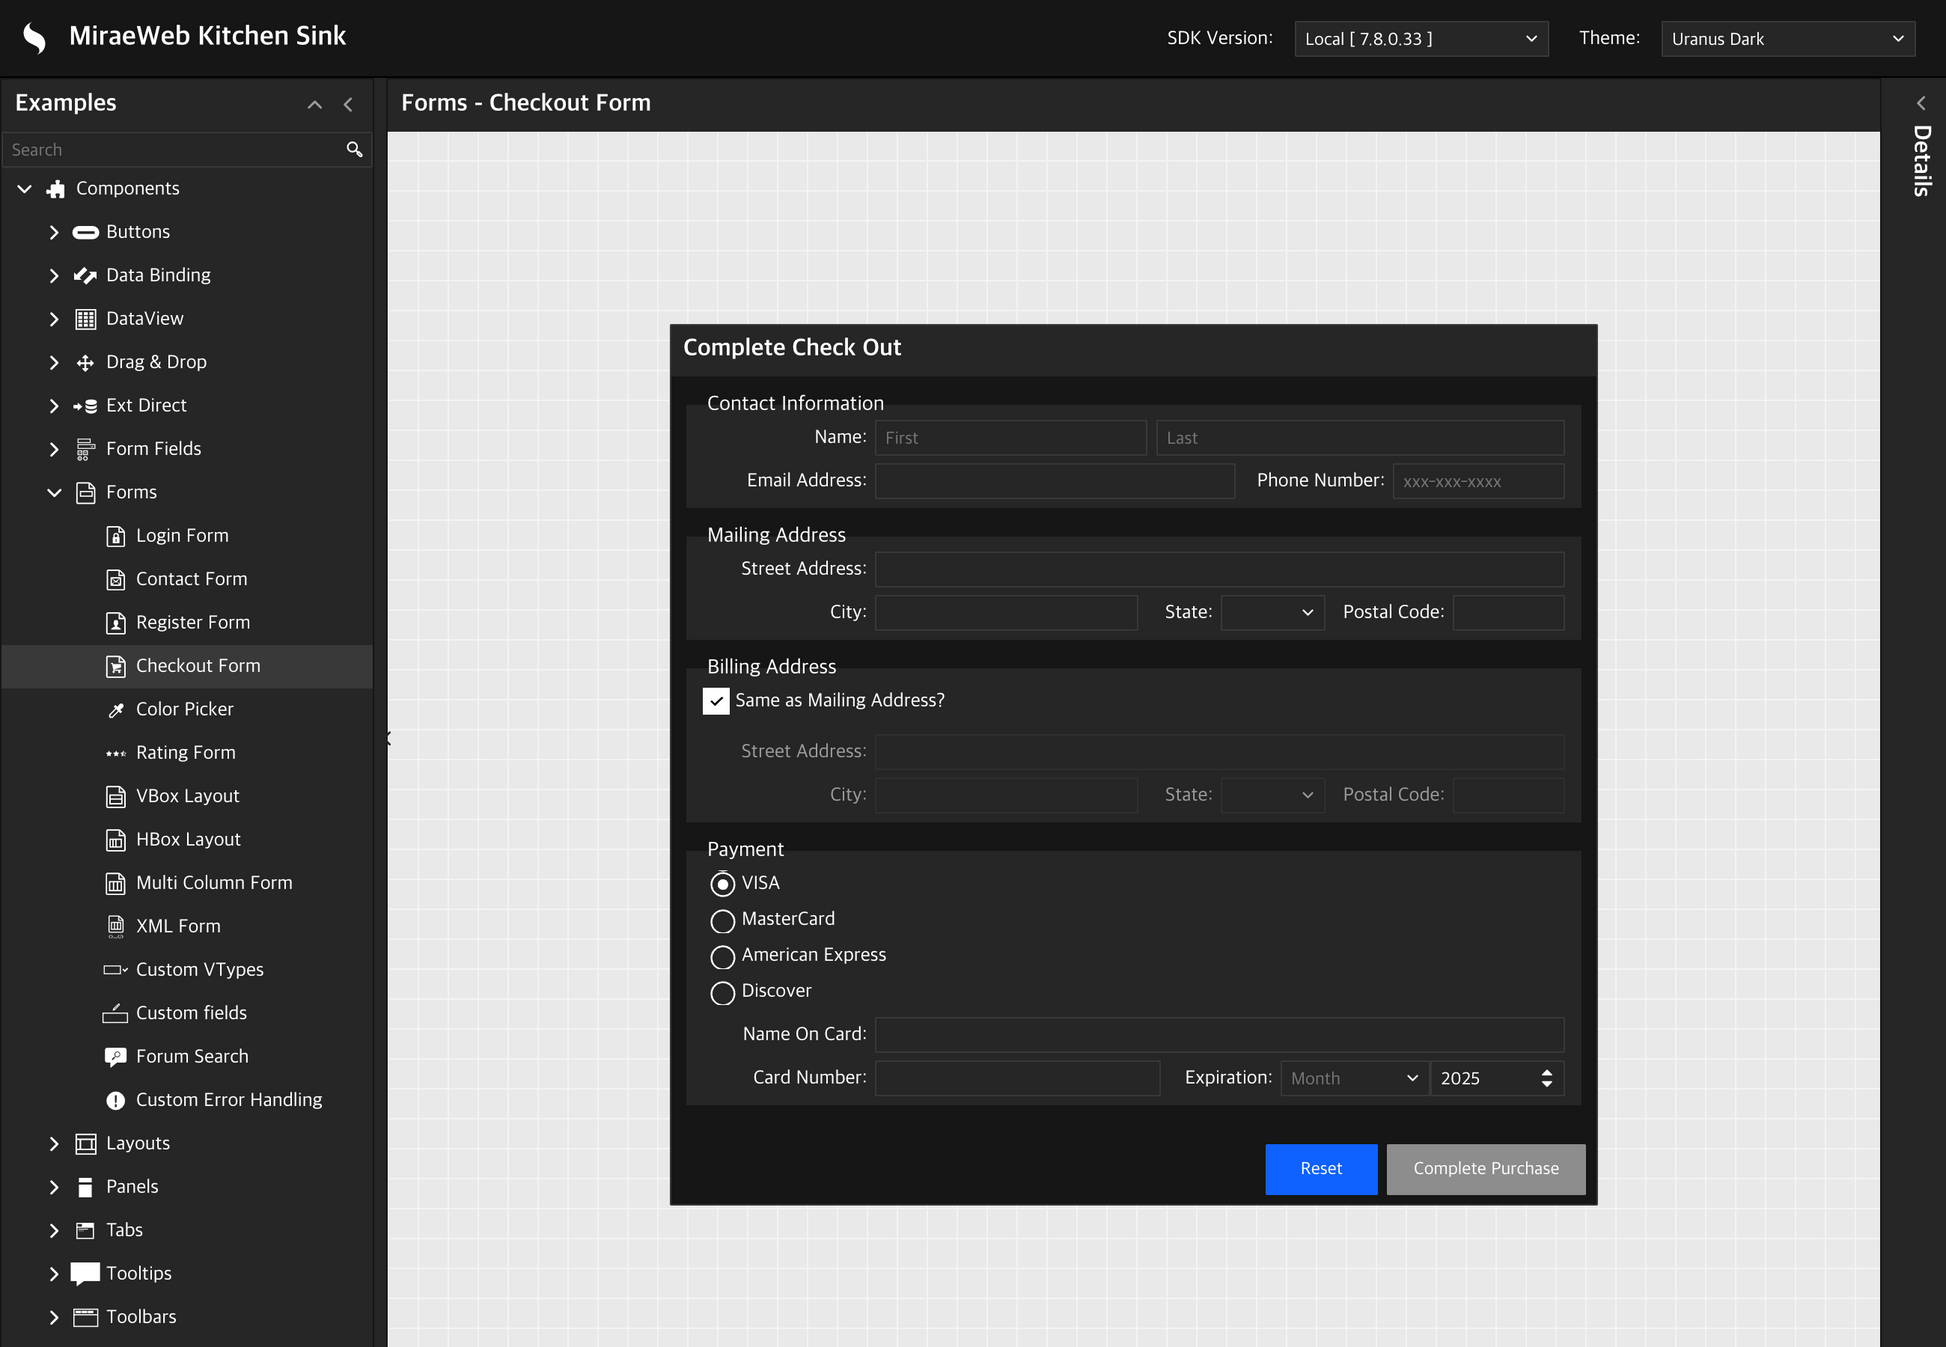
Task: Open the Forum Search speech-bubble icon
Action: 116,1056
